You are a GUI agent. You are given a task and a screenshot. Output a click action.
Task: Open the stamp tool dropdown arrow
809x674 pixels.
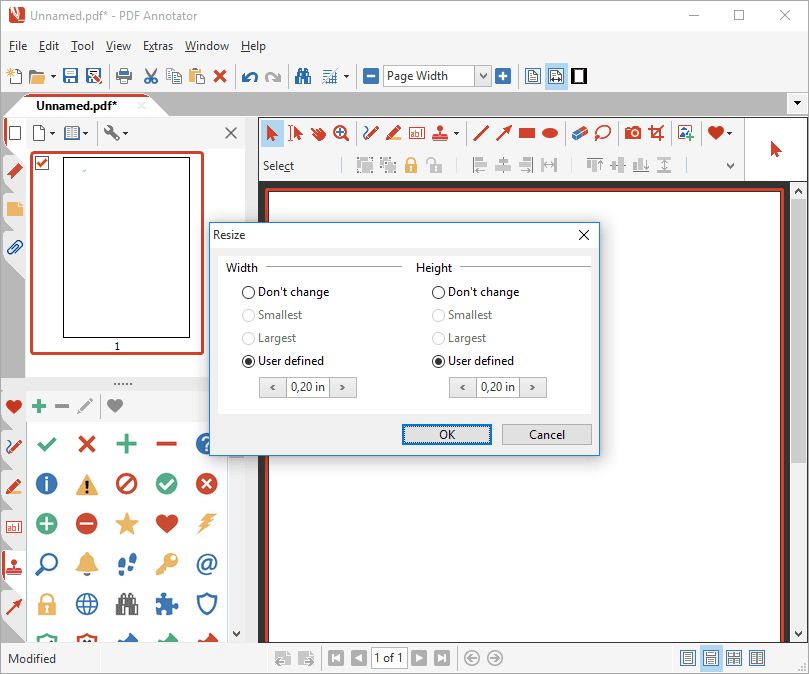(456, 134)
